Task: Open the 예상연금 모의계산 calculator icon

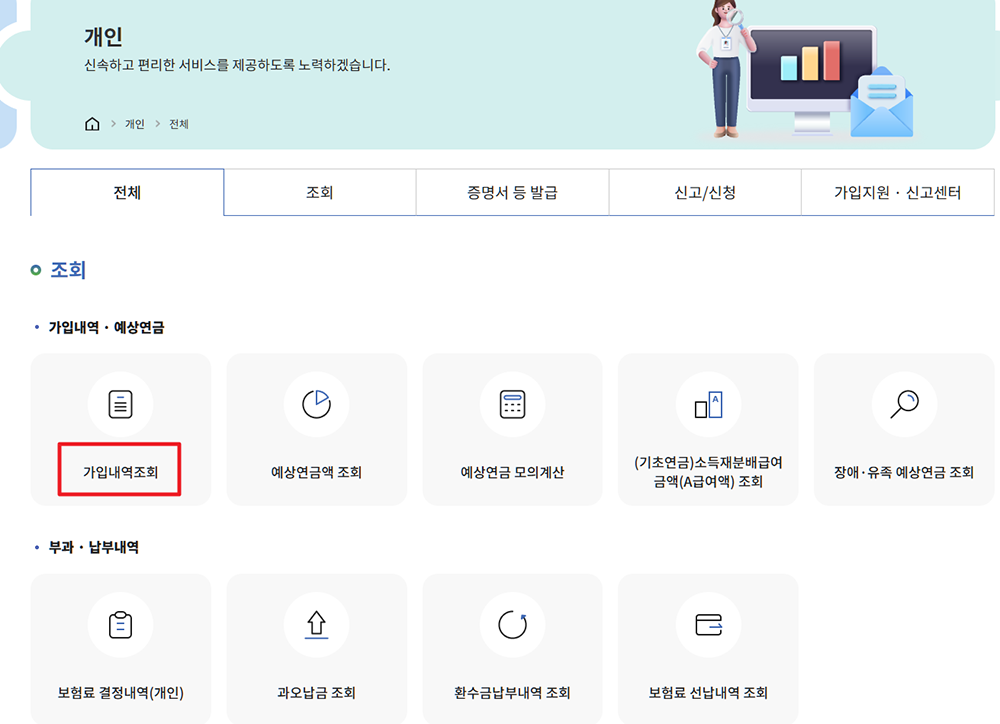Action: click(x=512, y=405)
